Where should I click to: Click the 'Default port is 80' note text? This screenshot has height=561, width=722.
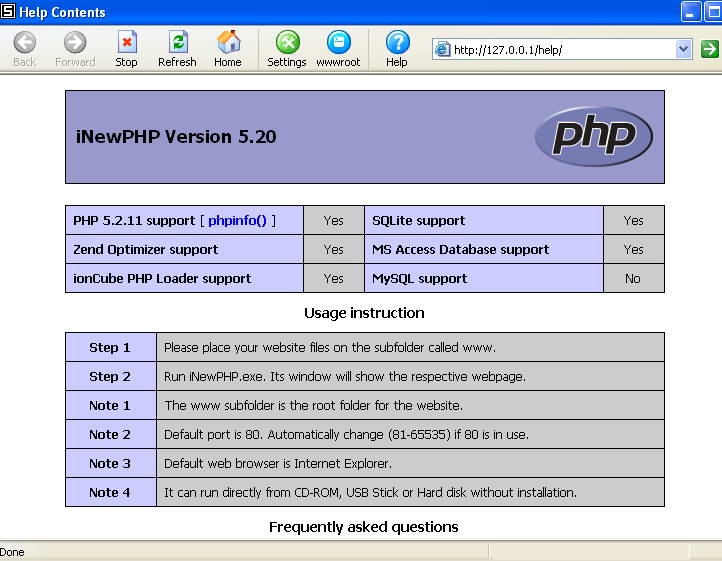pyautogui.click(x=346, y=434)
